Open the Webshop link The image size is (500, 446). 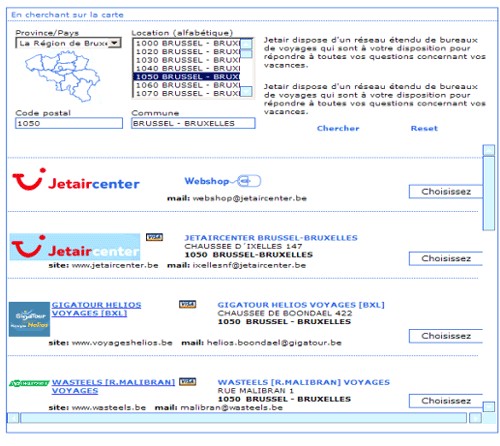coord(207,181)
